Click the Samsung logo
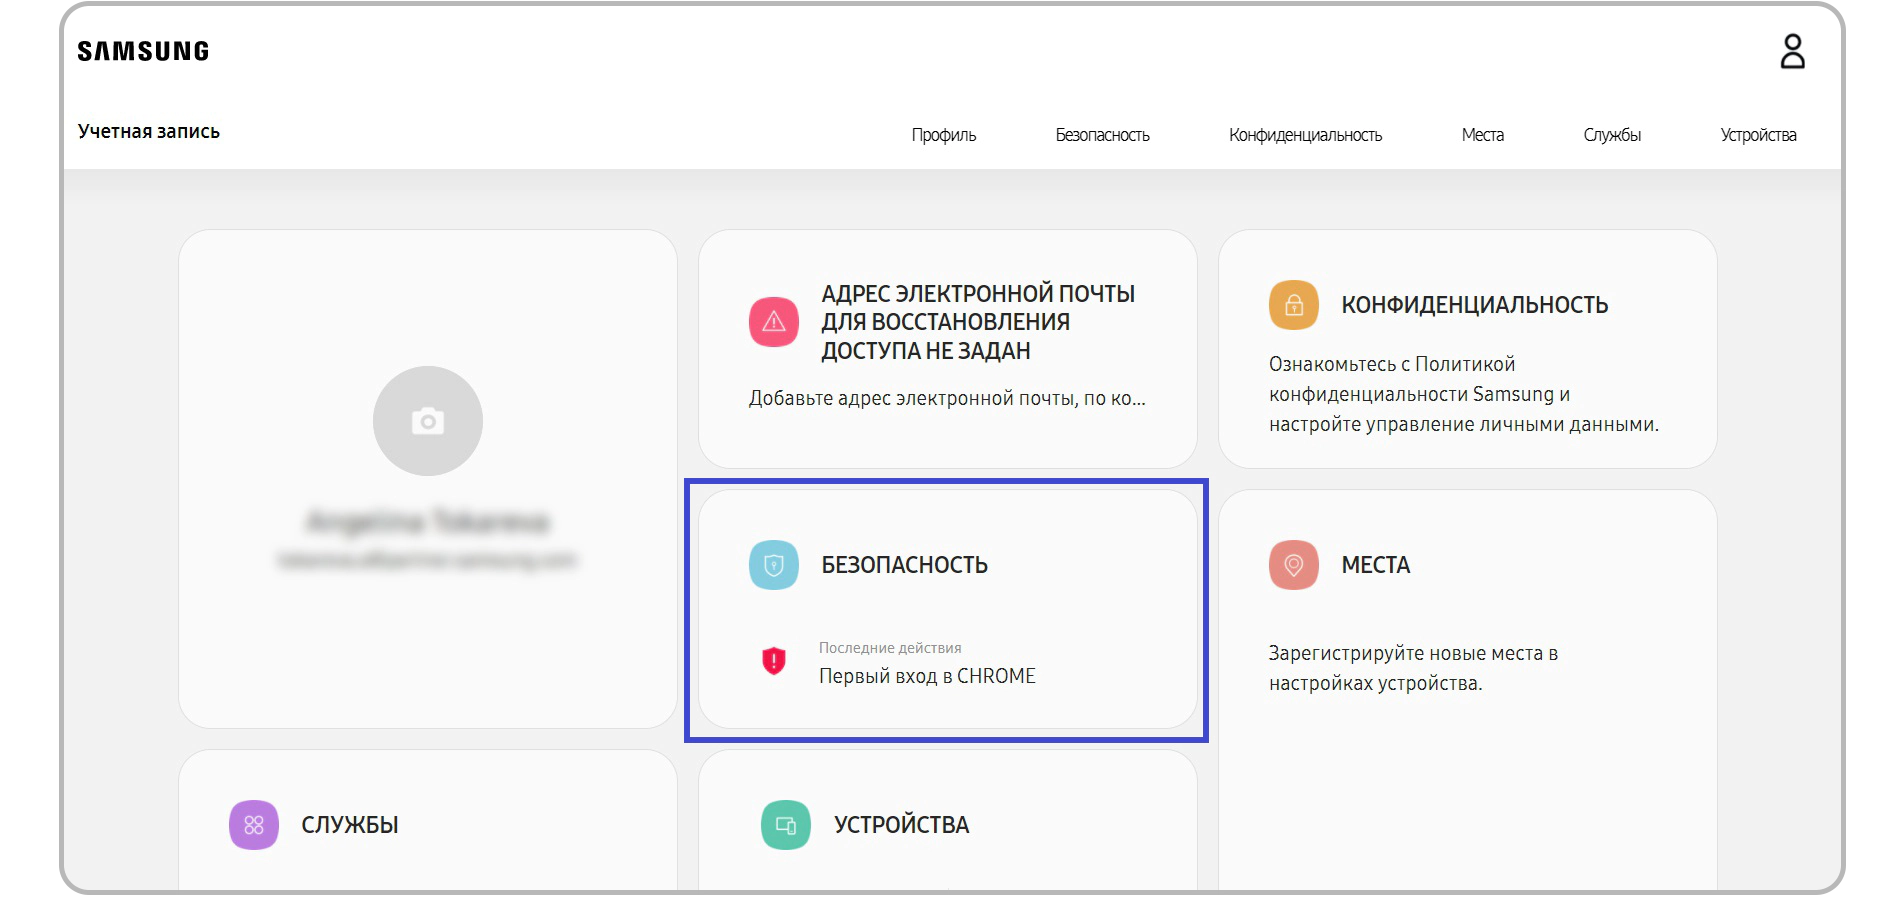 point(143,52)
